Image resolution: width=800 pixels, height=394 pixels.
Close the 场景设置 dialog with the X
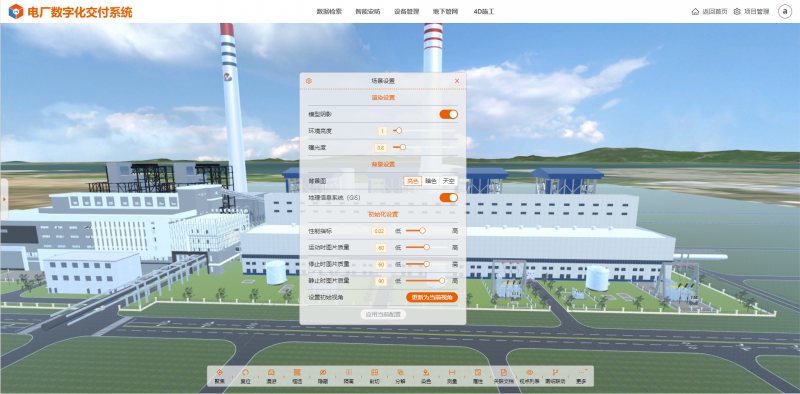457,81
